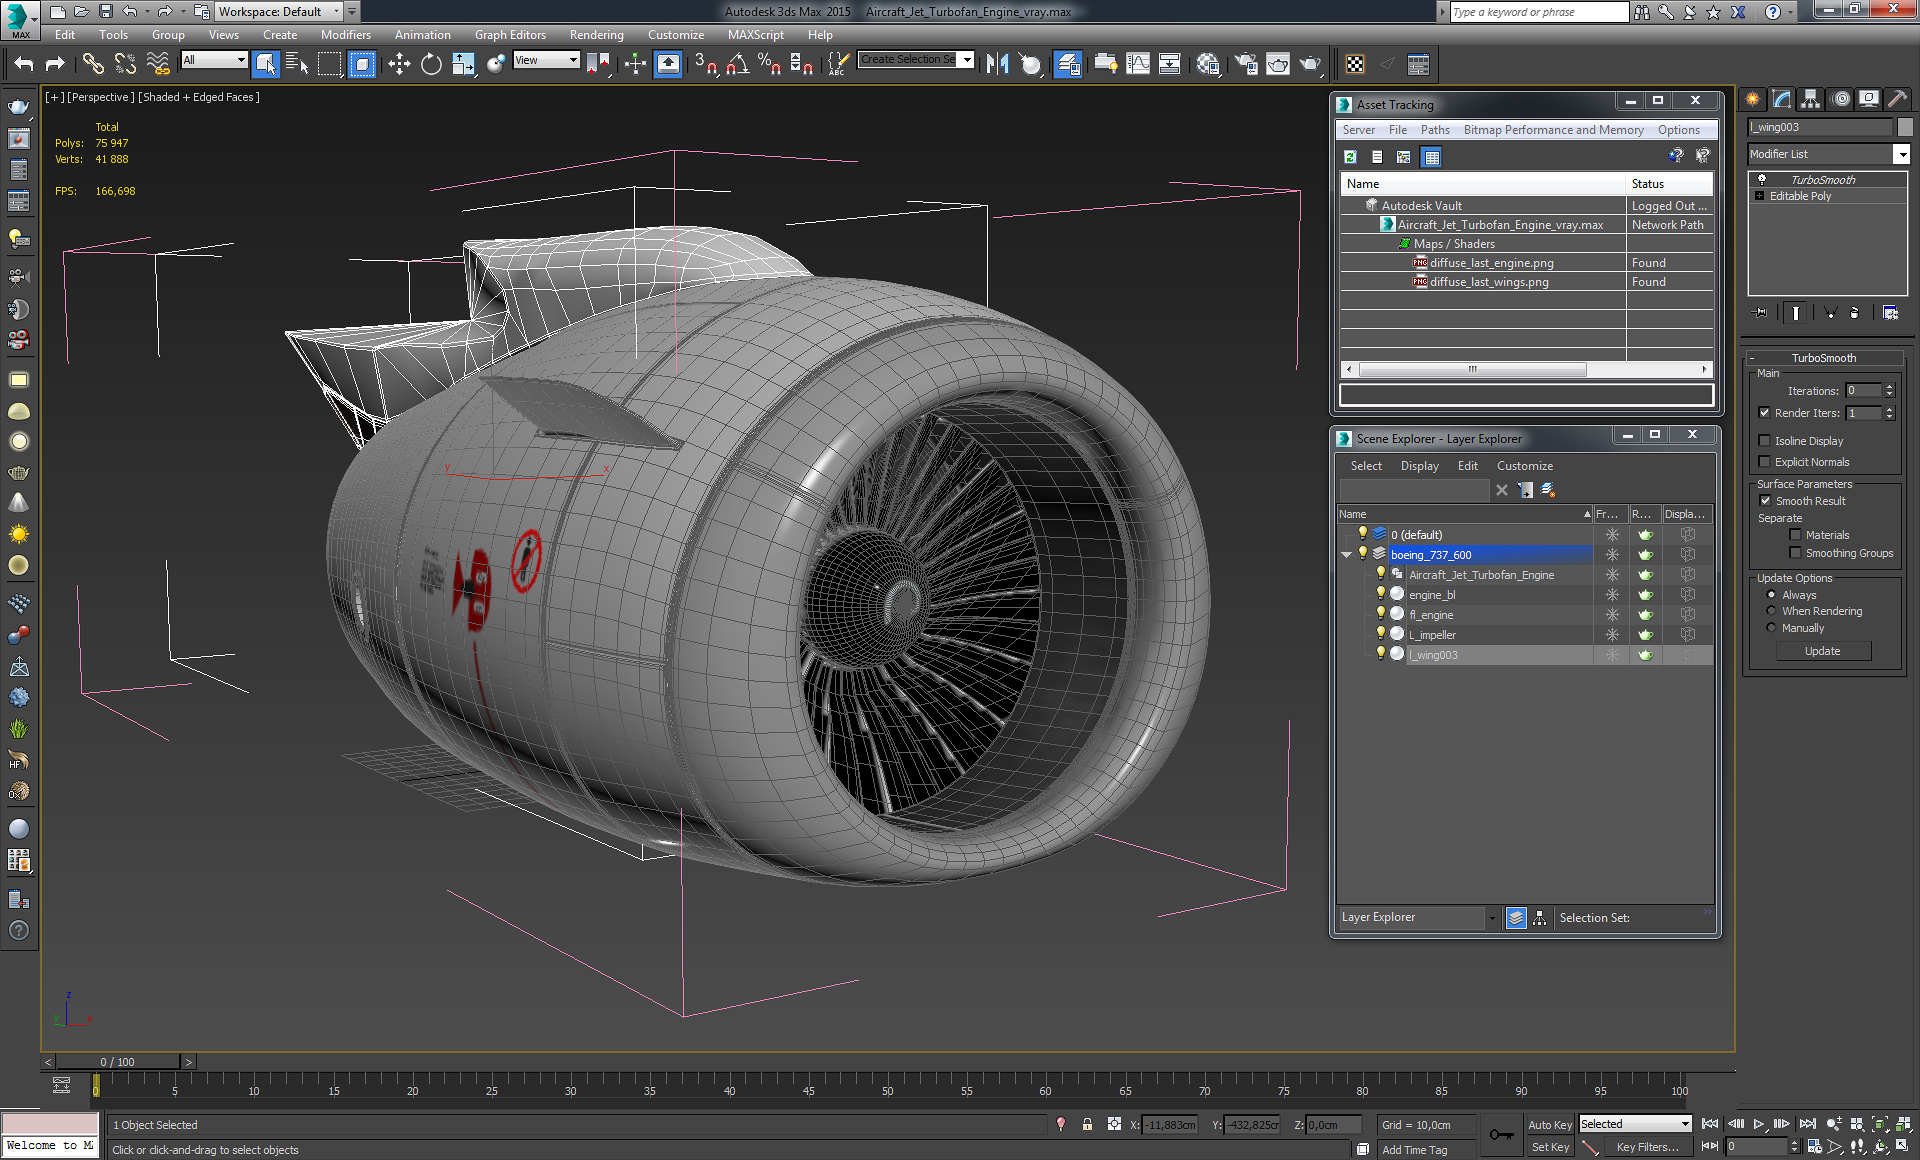The width and height of the screenshot is (1920, 1160).
Task: Check Separate by Smoothing Groups
Action: (1795, 553)
